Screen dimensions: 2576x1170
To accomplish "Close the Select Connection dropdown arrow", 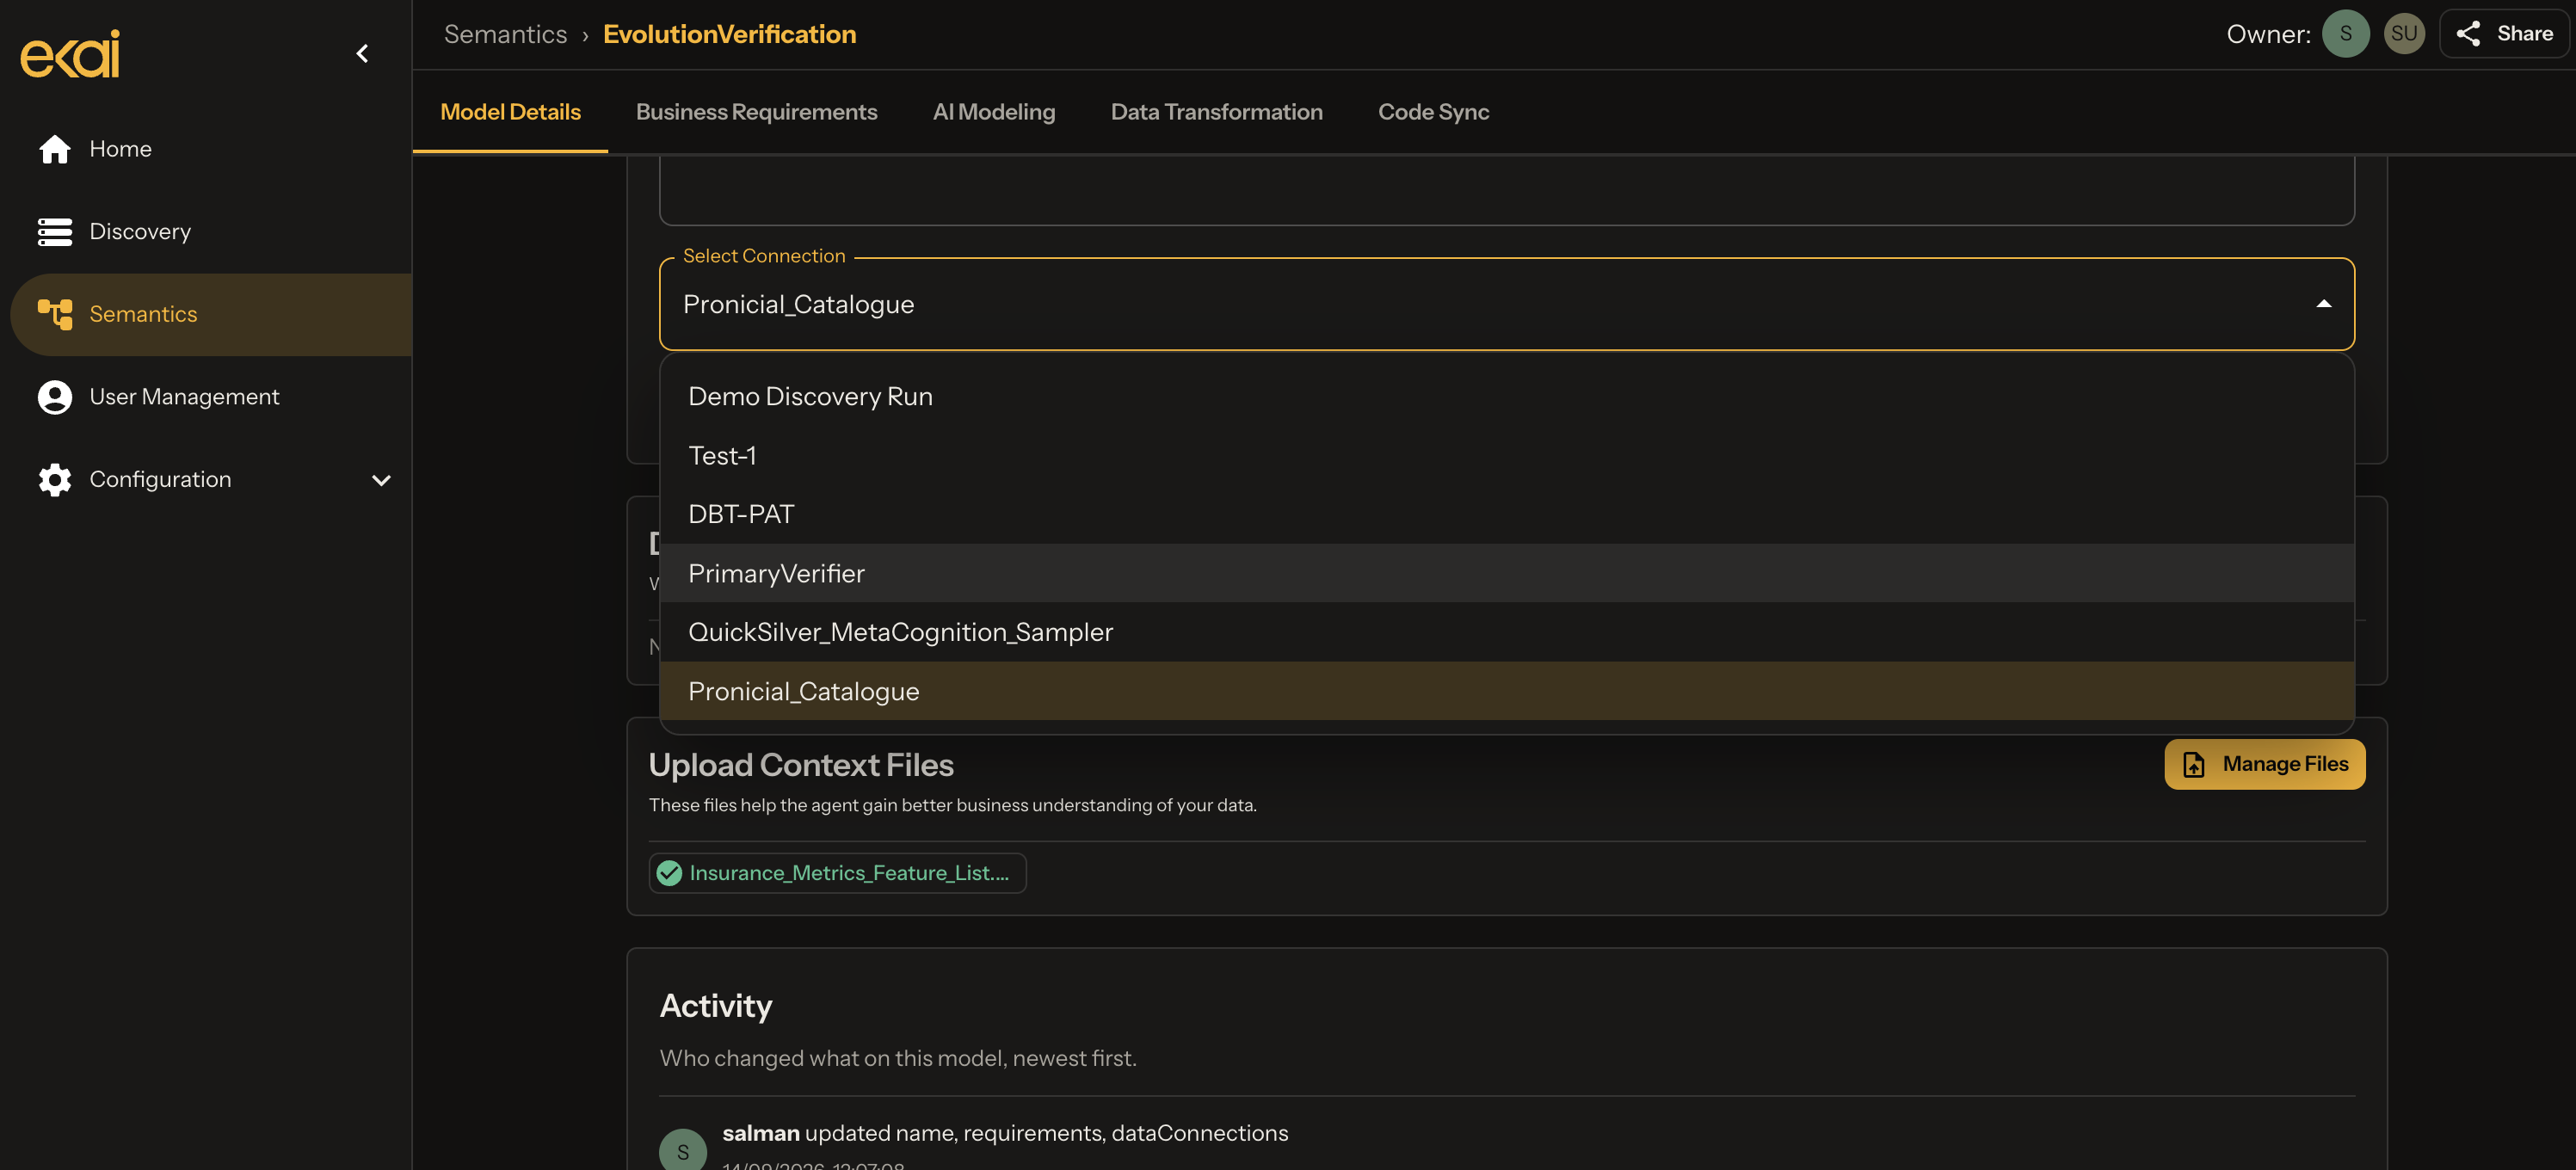I will click(2324, 304).
